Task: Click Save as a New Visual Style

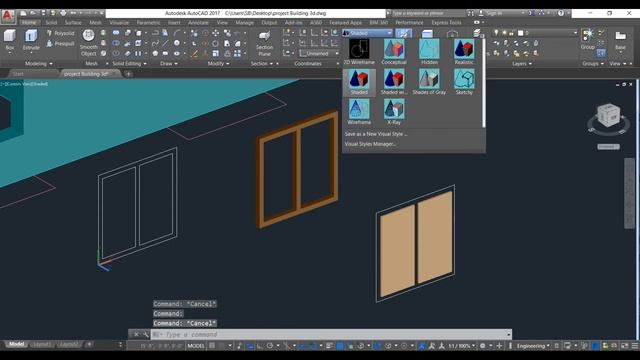Action: [376, 134]
